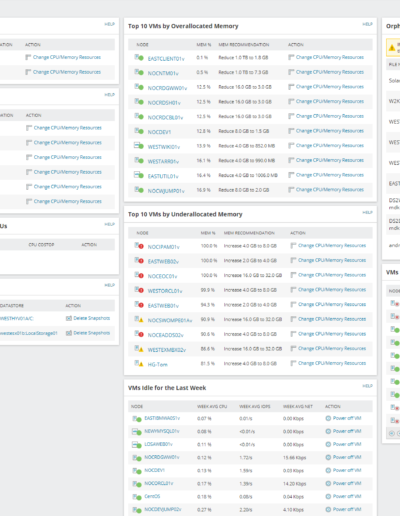Open HELP for VMs Idle for Last Week
This screenshot has width=400, height=516.
click(367, 386)
